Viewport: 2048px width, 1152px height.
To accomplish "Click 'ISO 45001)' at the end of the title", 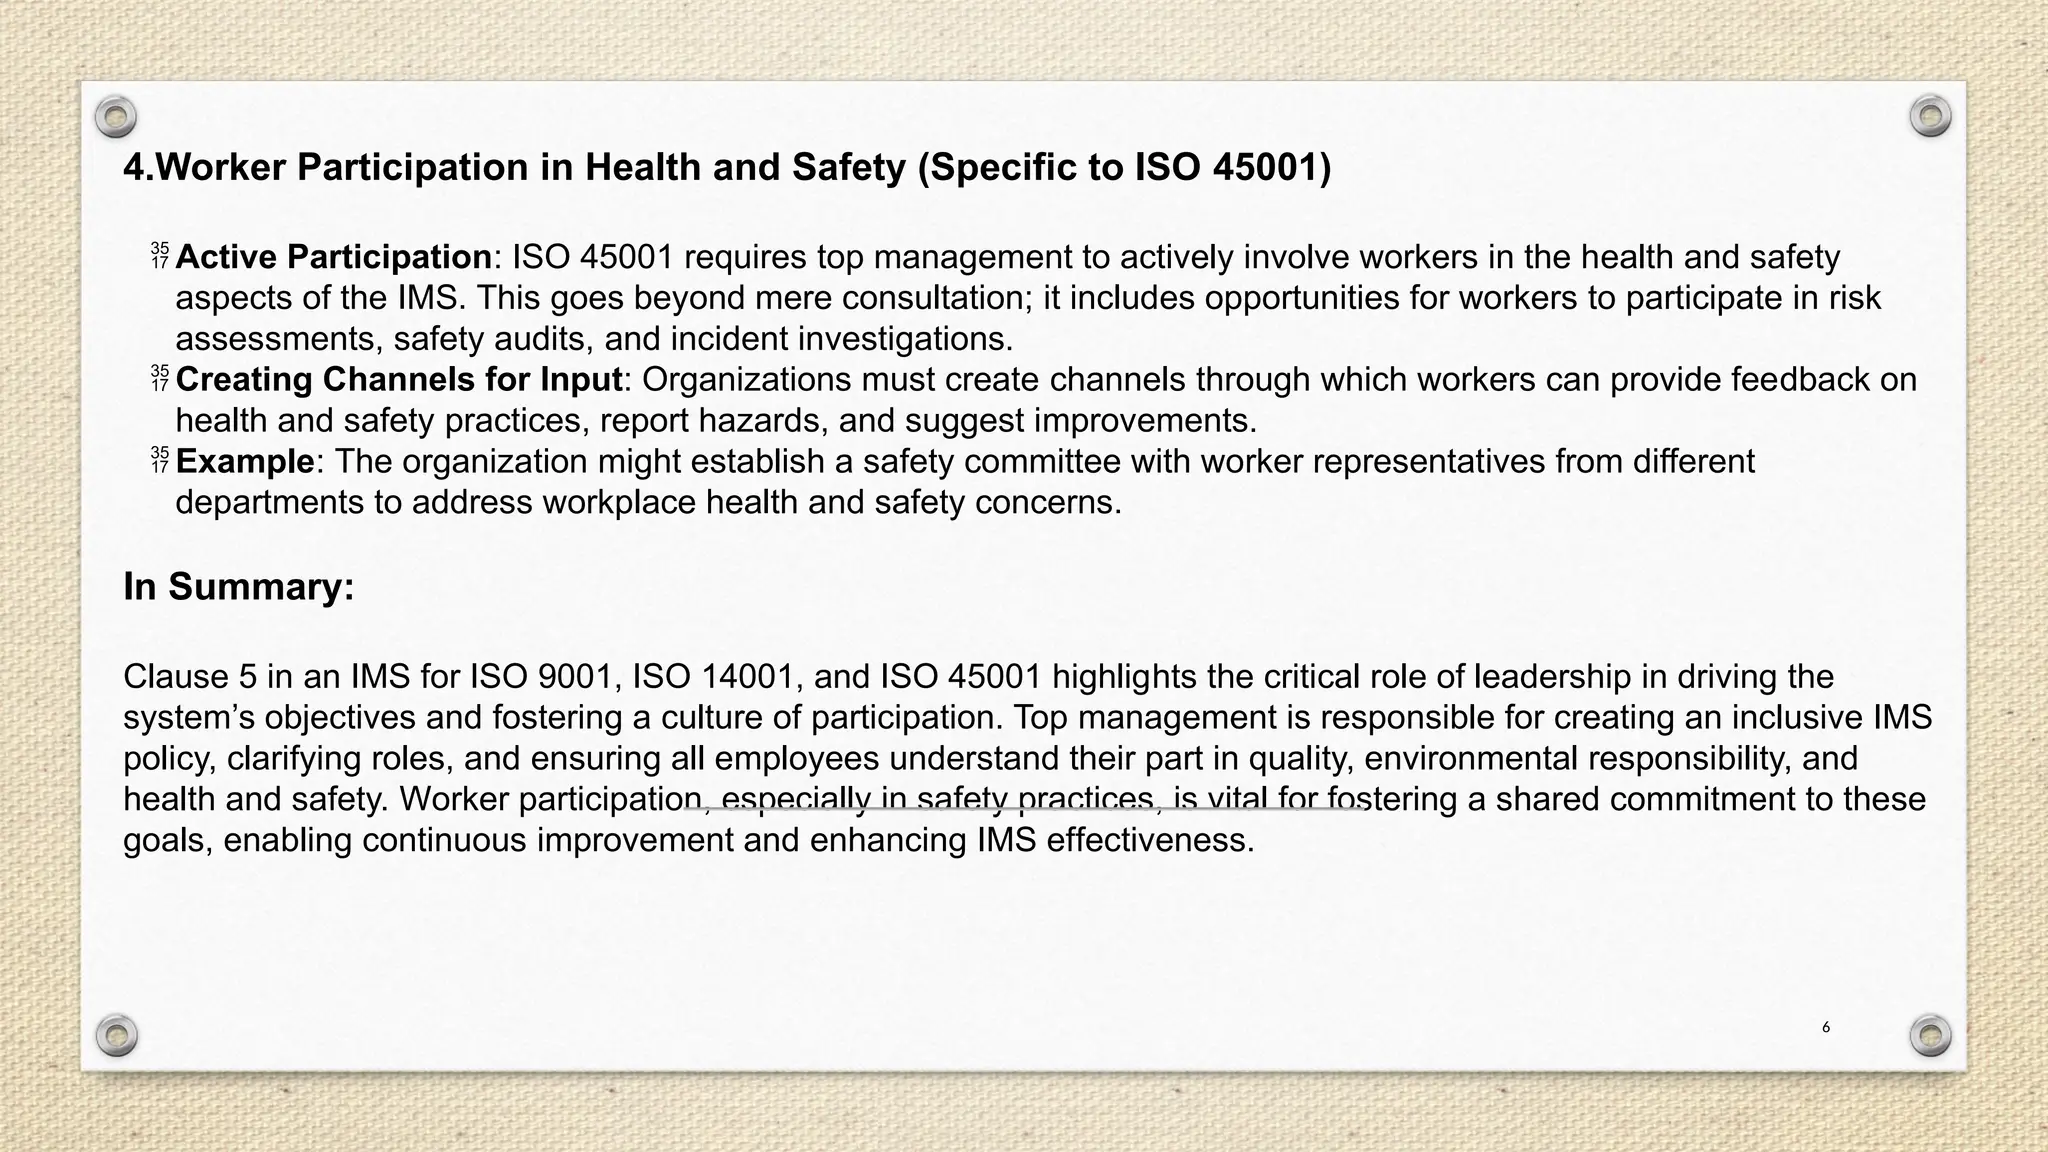I will pyautogui.click(x=1234, y=167).
